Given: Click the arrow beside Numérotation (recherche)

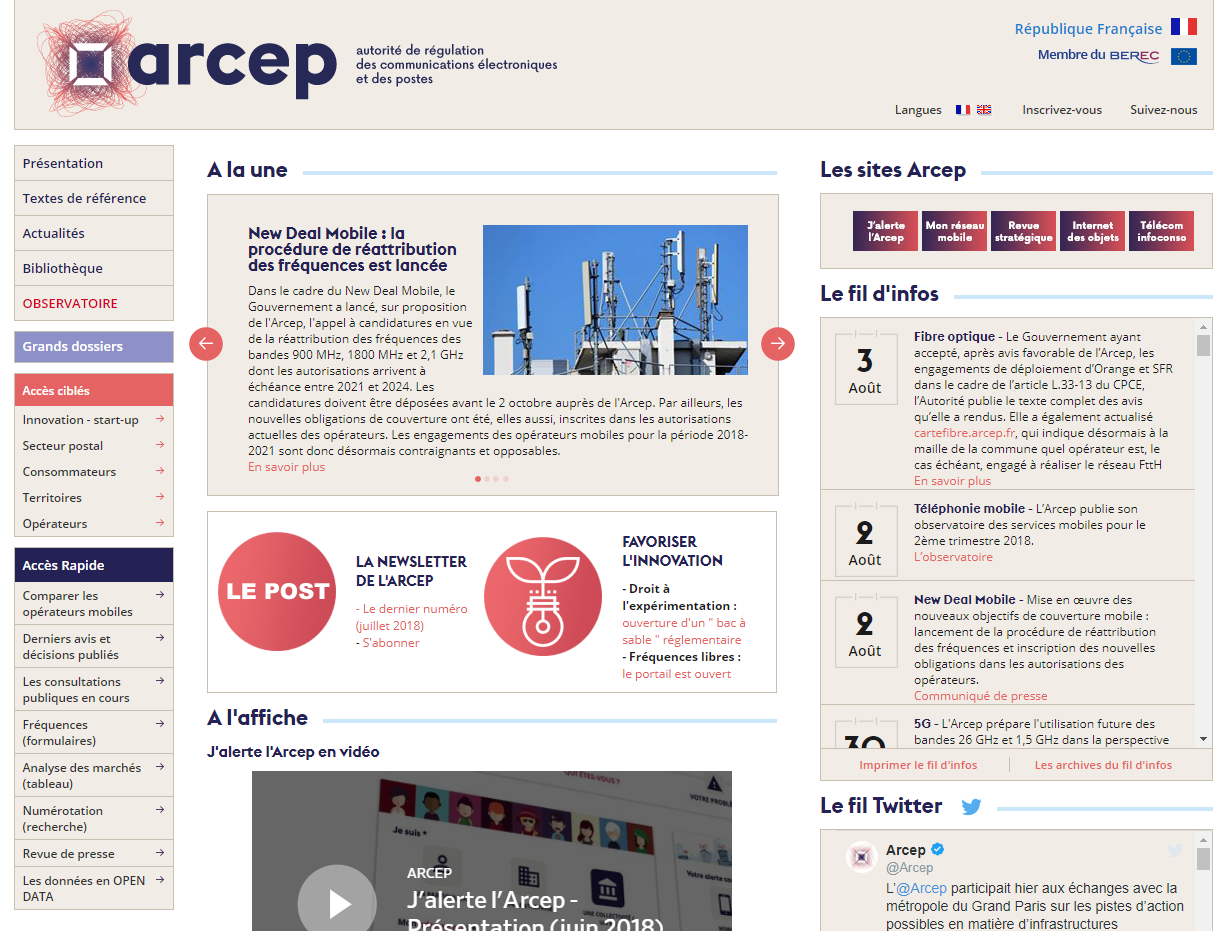Looking at the screenshot, I should point(160,810).
